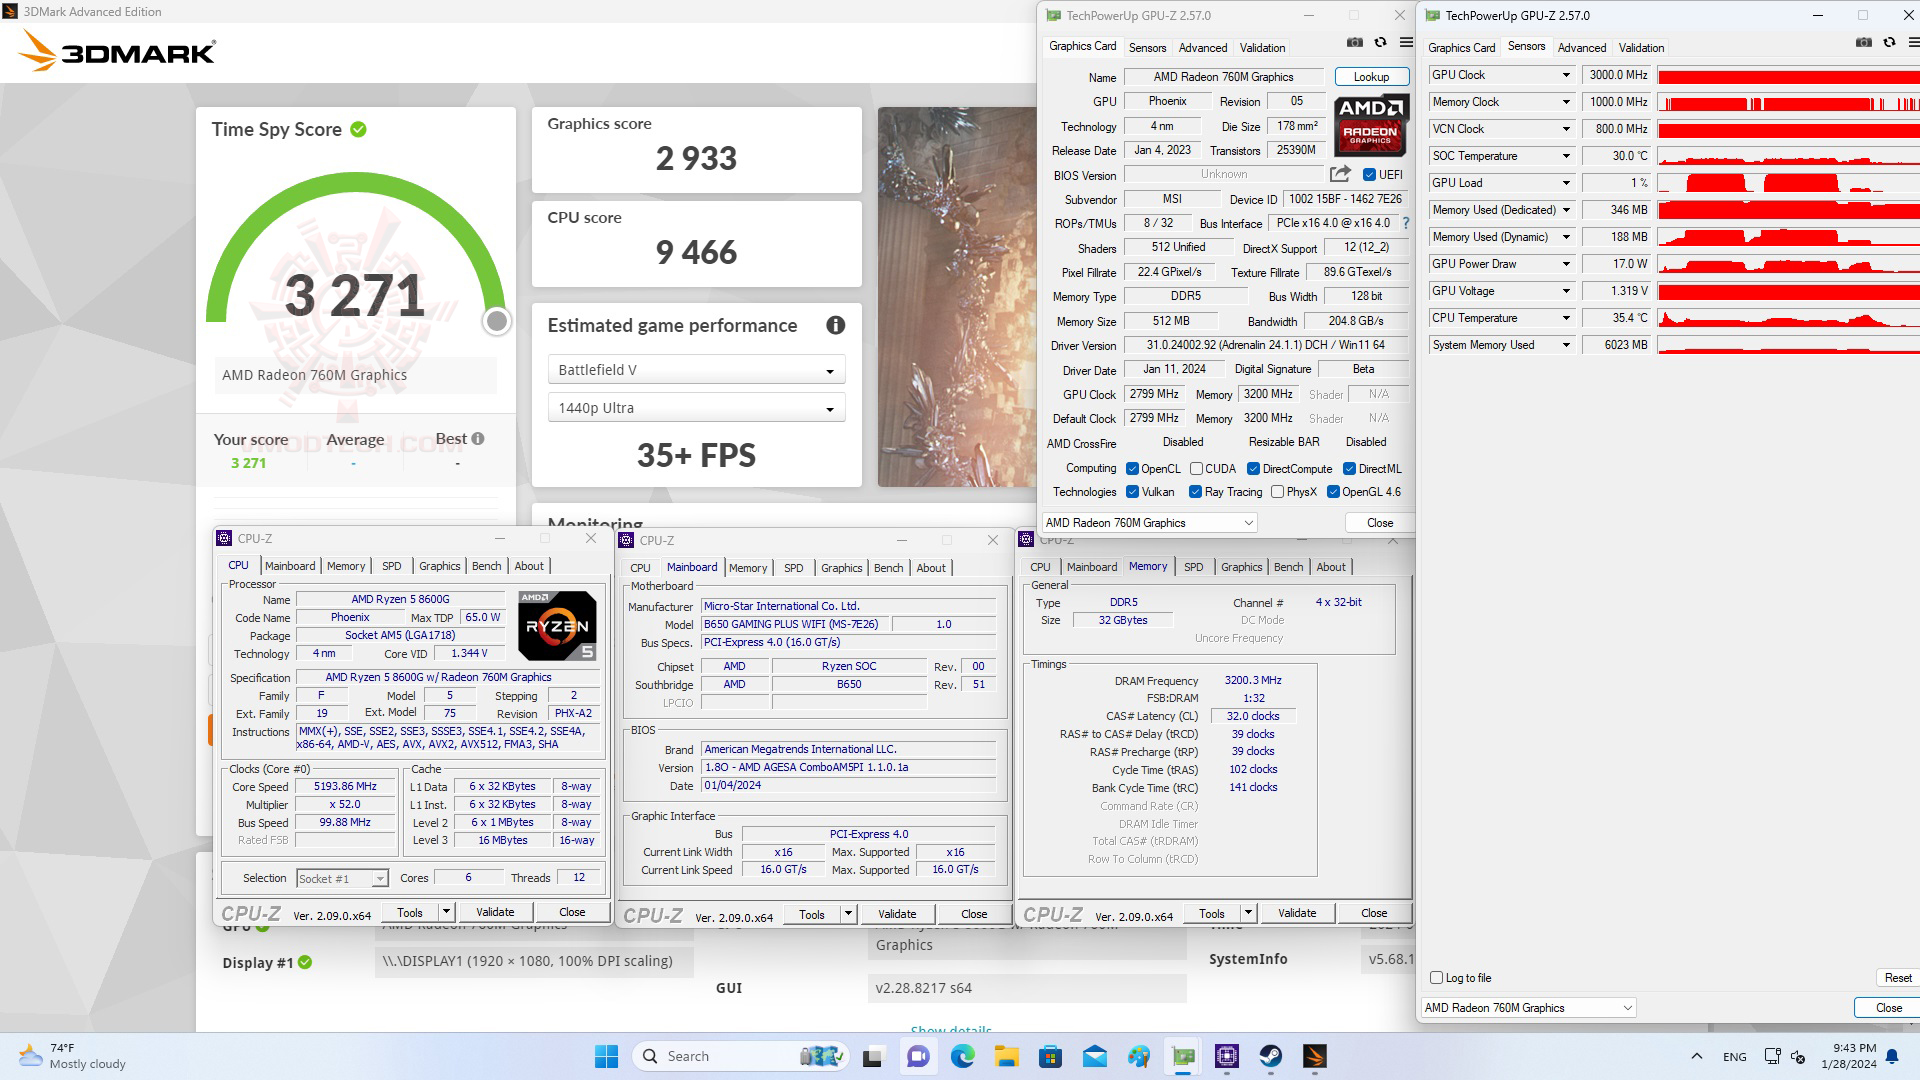Image resolution: width=1920 pixels, height=1080 pixels.
Task: Click the Reset button in GPU-Z Sensors
Action: tap(1897, 978)
